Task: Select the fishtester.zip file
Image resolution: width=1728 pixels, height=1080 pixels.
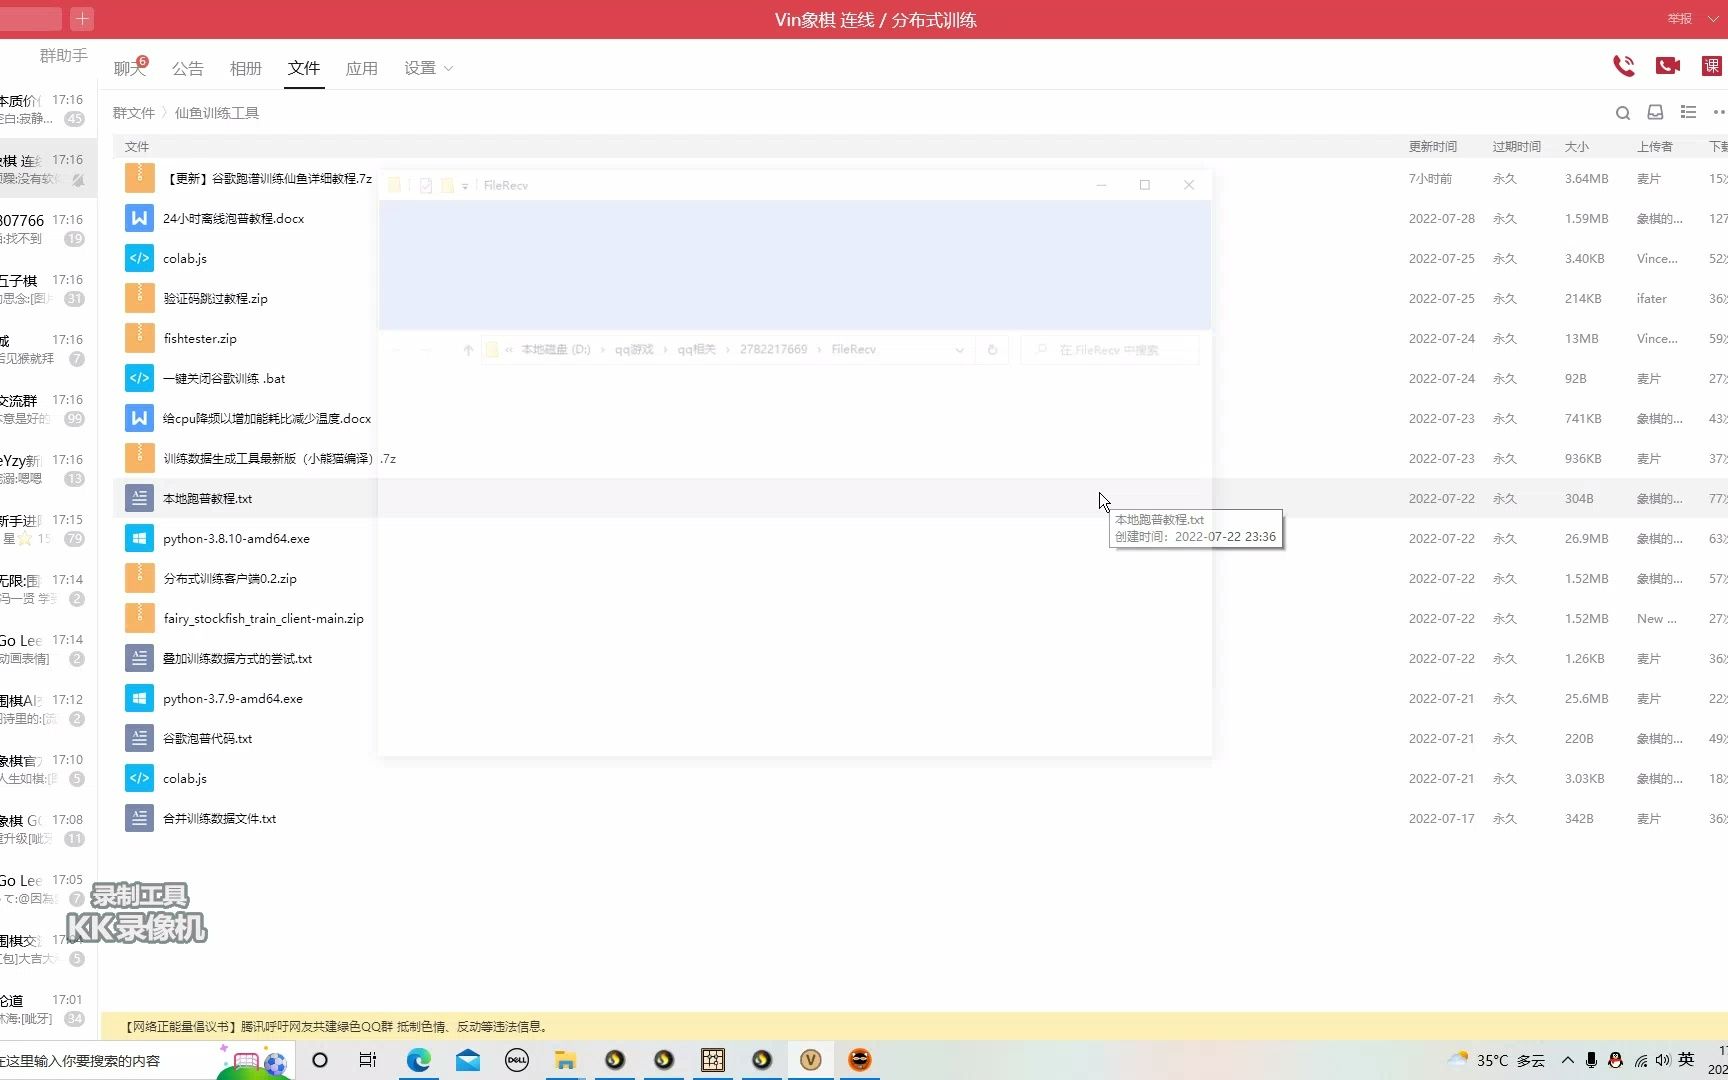Action: point(200,338)
